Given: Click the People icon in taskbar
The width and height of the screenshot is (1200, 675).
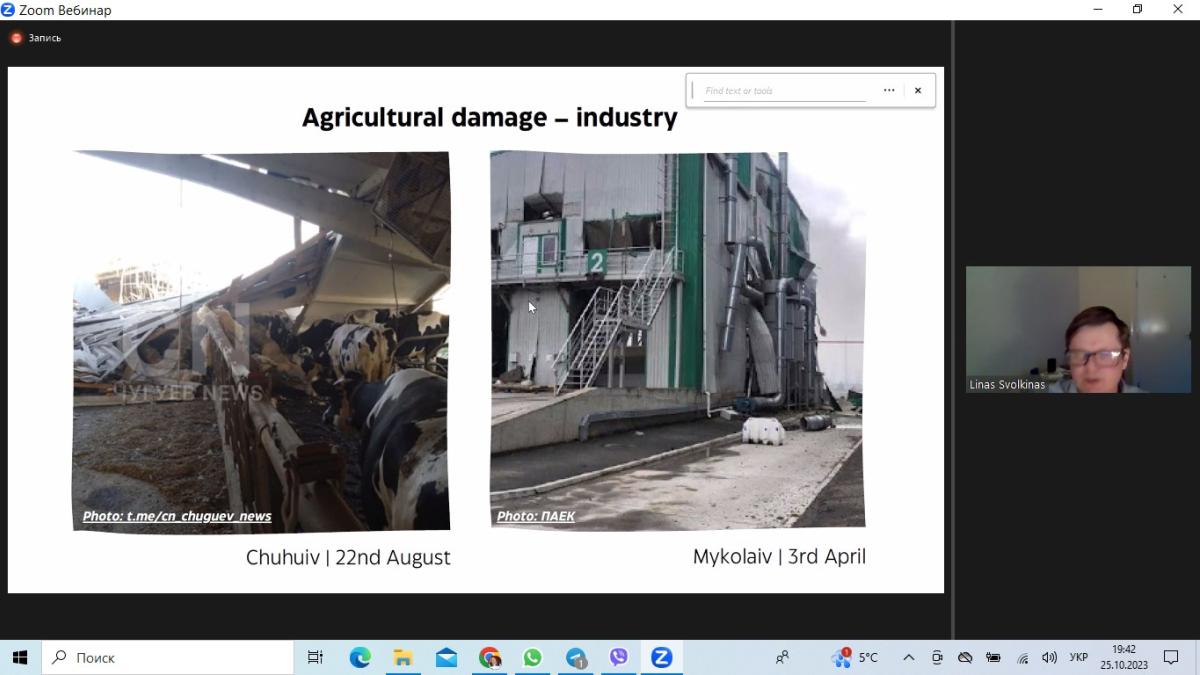Looking at the screenshot, I should [x=782, y=657].
